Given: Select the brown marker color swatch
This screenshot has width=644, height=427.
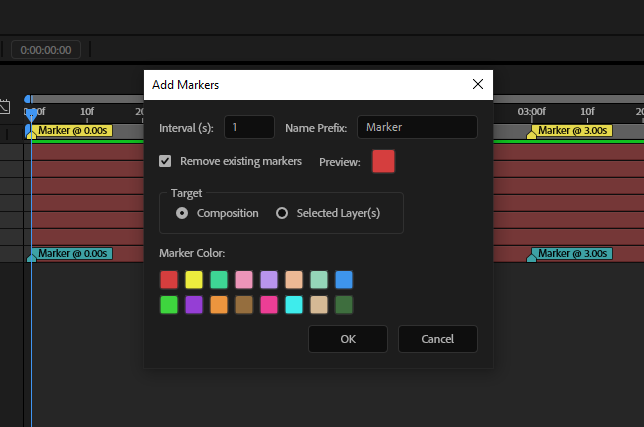Looking at the screenshot, I should click(244, 304).
